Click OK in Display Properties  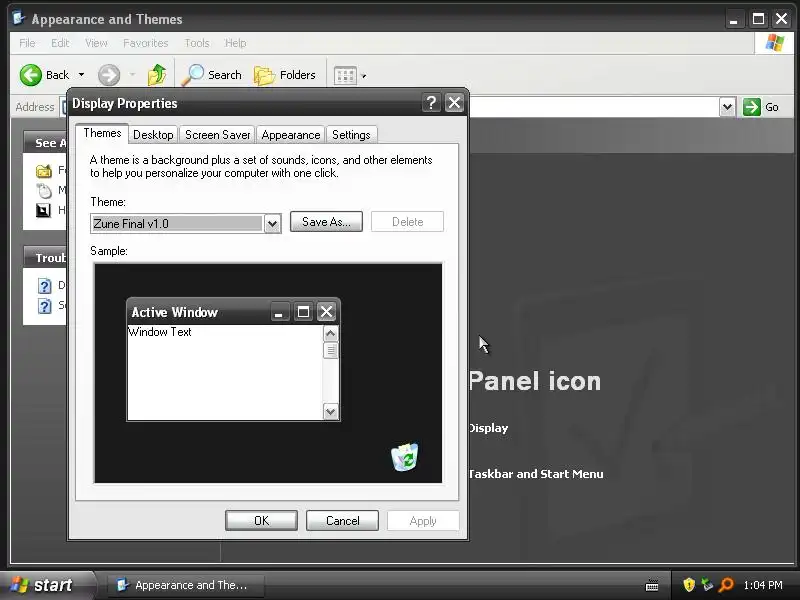click(x=261, y=521)
